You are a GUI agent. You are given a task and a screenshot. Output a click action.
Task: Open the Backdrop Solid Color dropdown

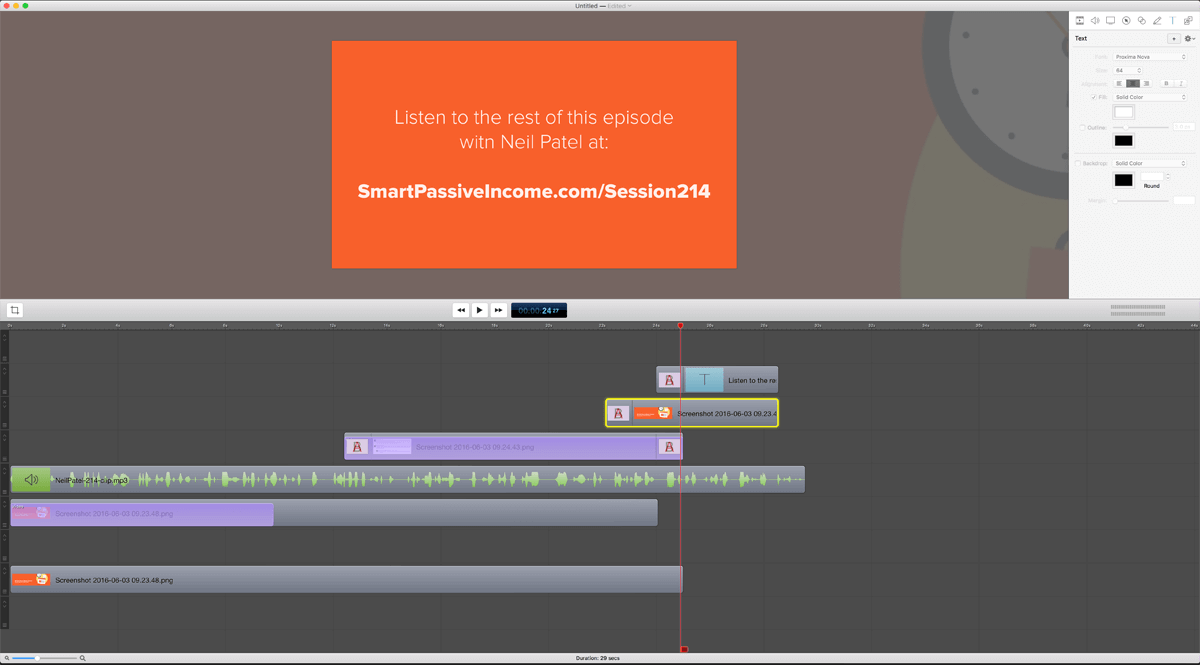pyautogui.click(x=1150, y=163)
